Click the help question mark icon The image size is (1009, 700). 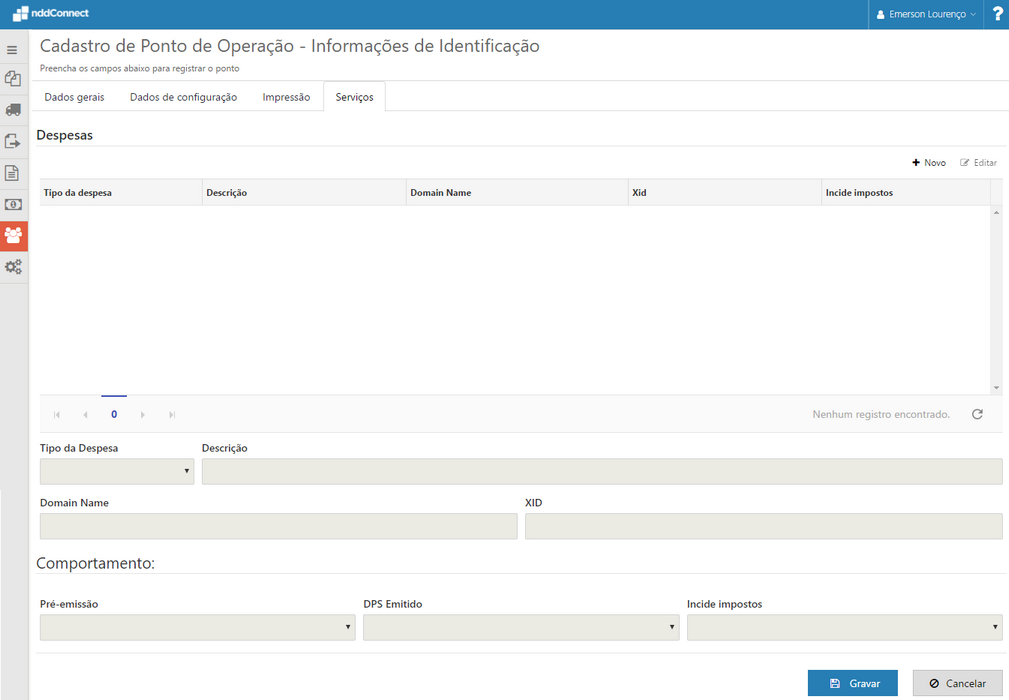(x=997, y=14)
